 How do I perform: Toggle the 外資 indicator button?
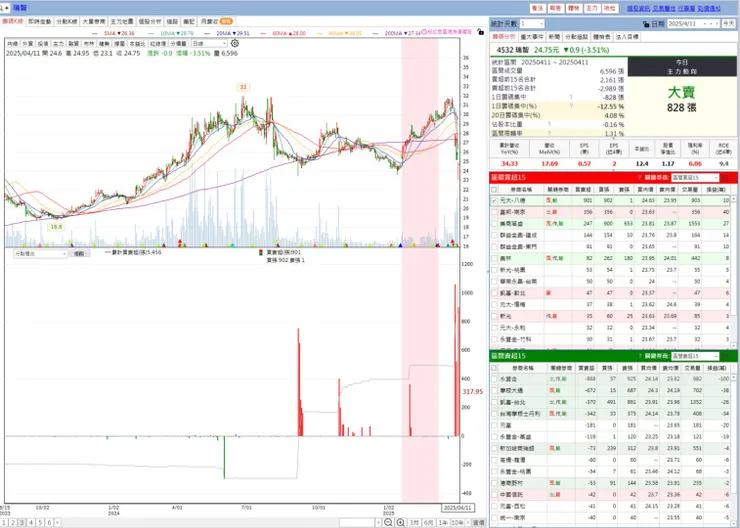(x=28, y=43)
